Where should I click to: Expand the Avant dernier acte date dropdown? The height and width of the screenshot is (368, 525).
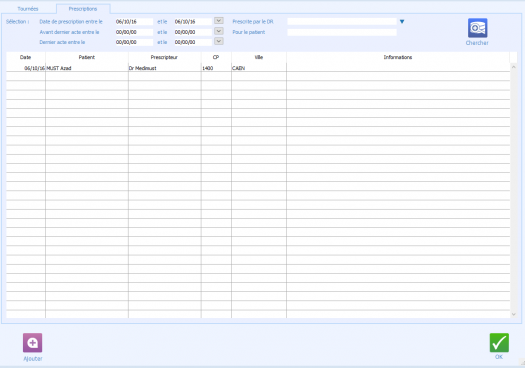coord(219,31)
